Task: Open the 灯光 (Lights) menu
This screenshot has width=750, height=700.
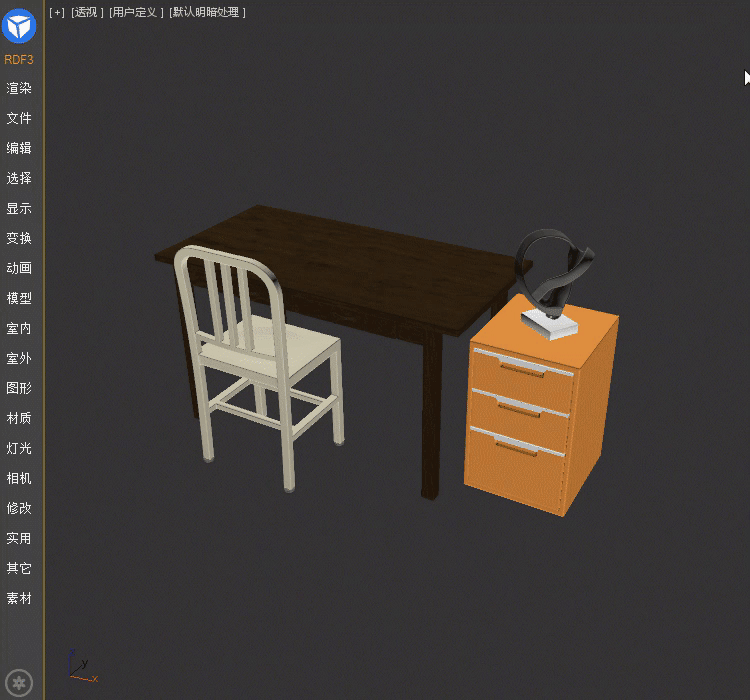Action: click(x=19, y=448)
